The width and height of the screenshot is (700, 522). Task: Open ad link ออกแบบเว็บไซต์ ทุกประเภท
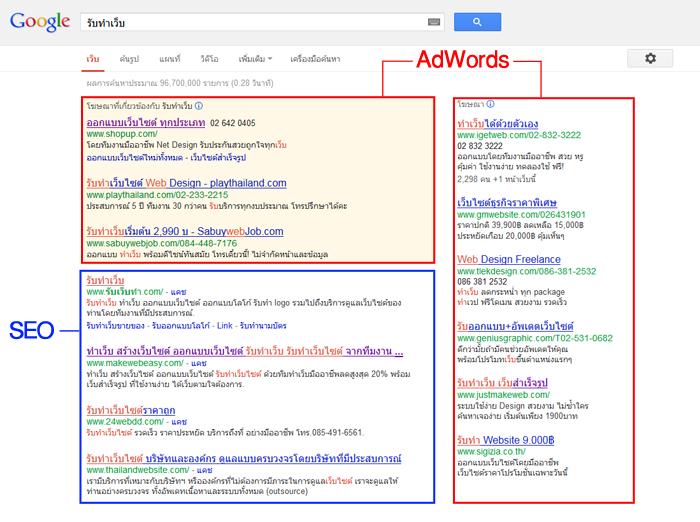[146, 122]
